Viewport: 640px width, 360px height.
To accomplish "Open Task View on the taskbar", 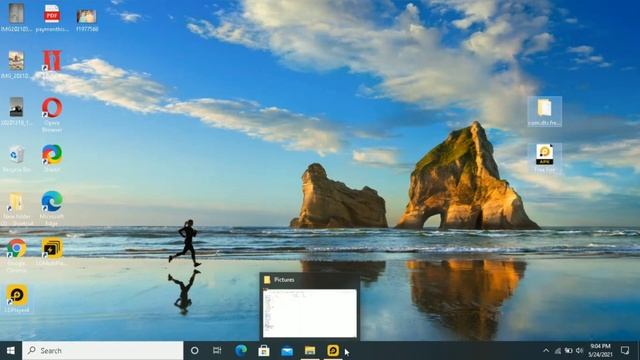I will point(217,351).
